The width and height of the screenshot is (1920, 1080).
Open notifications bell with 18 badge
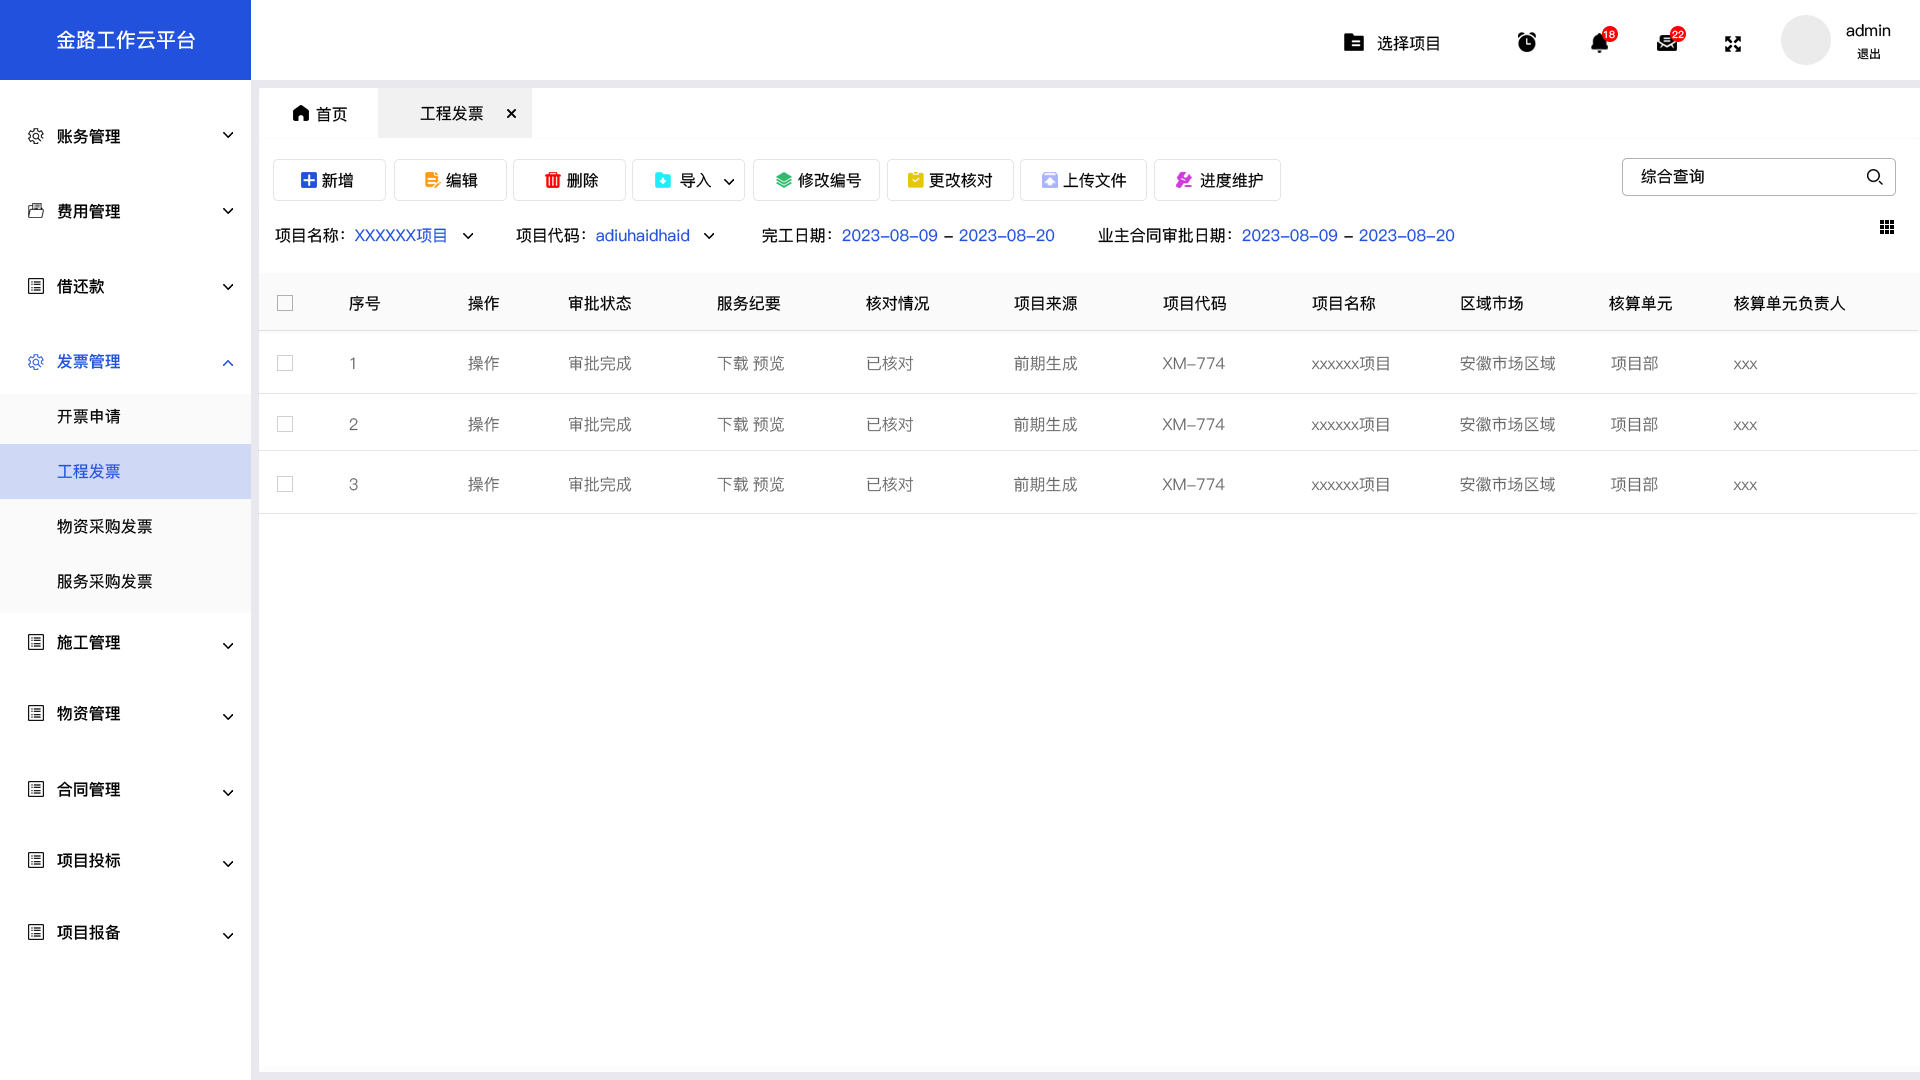tap(1600, 42)
